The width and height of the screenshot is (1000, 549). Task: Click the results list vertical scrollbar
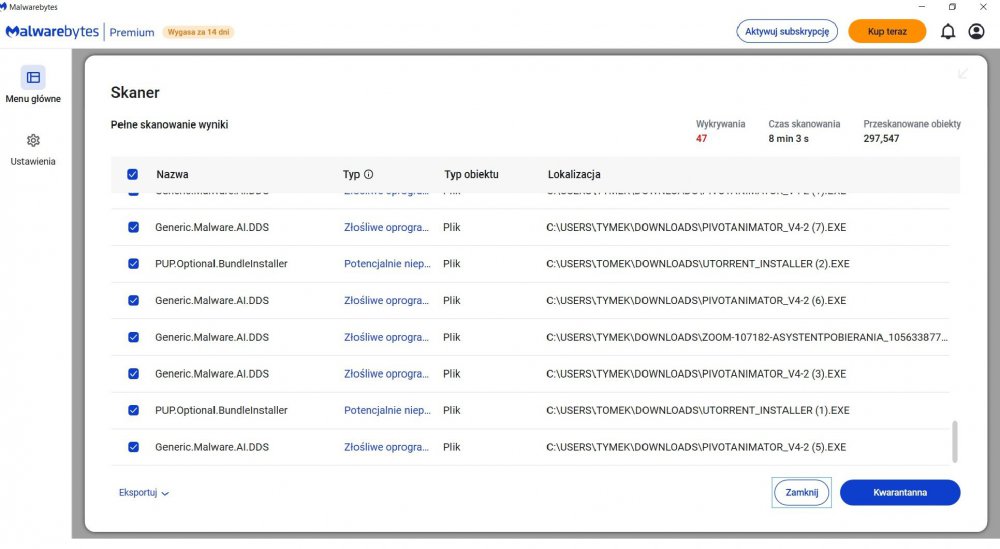(x=954, y=441)
